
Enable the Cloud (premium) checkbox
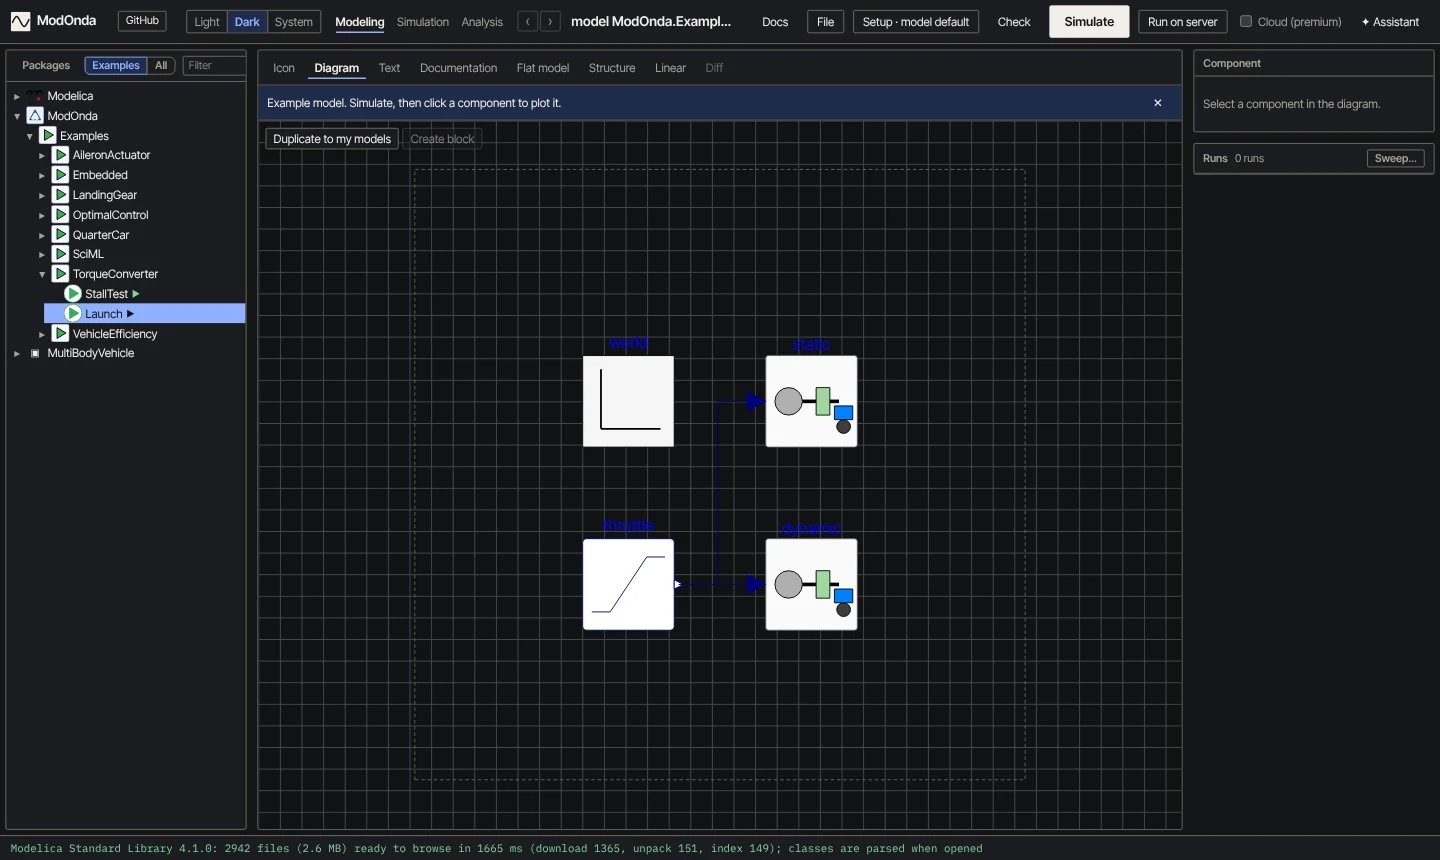pos(1246,21)
